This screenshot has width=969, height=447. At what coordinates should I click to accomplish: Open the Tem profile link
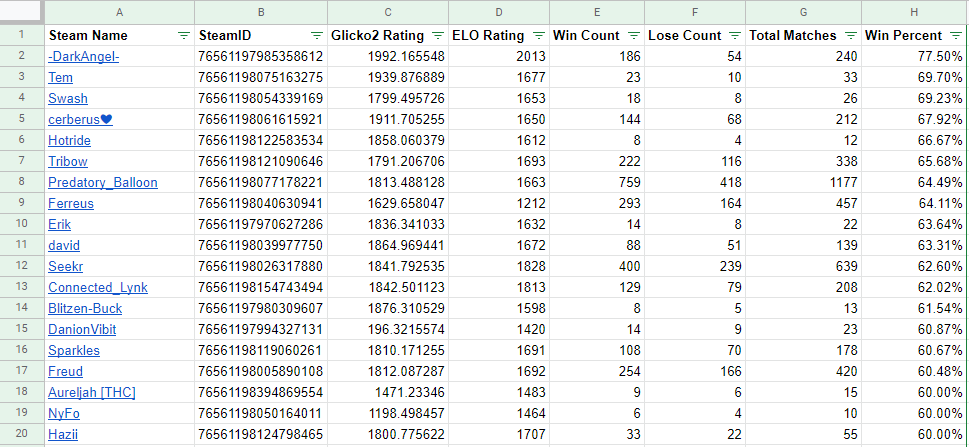point(61,77)
